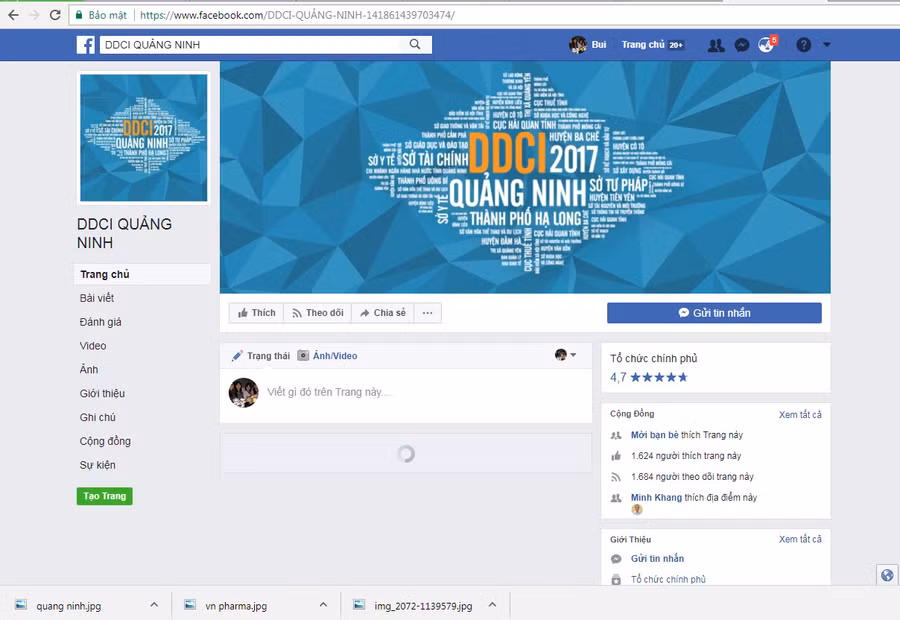
Task: Switch to the Ảnh/Video composer tab
Action: coord(334,355)
